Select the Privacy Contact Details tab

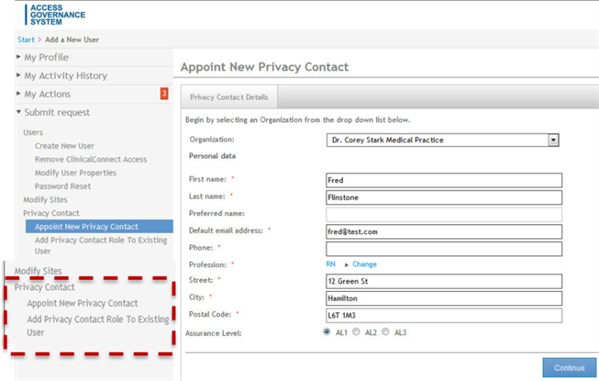229,97
